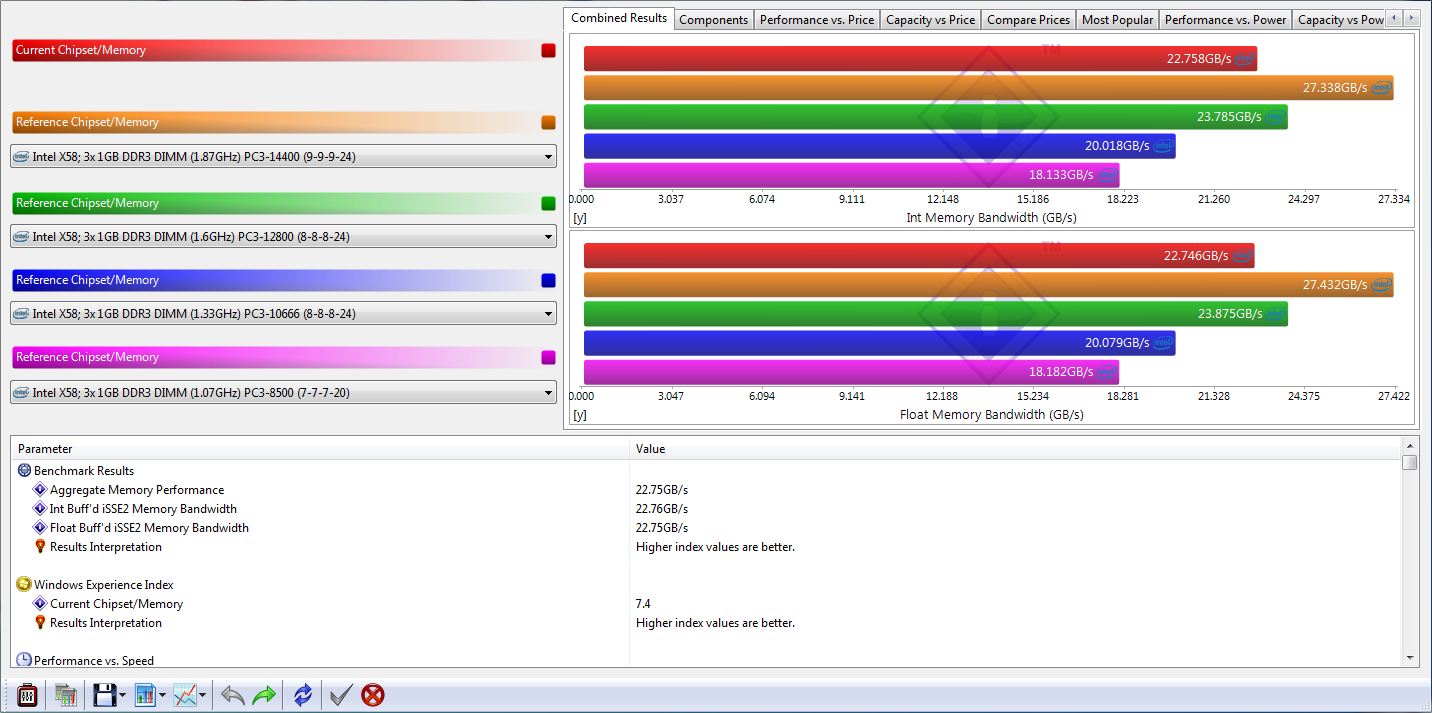Select the Compare Prices tab
Screen dimensions: 1432x713
click(x=1029, y=19)
